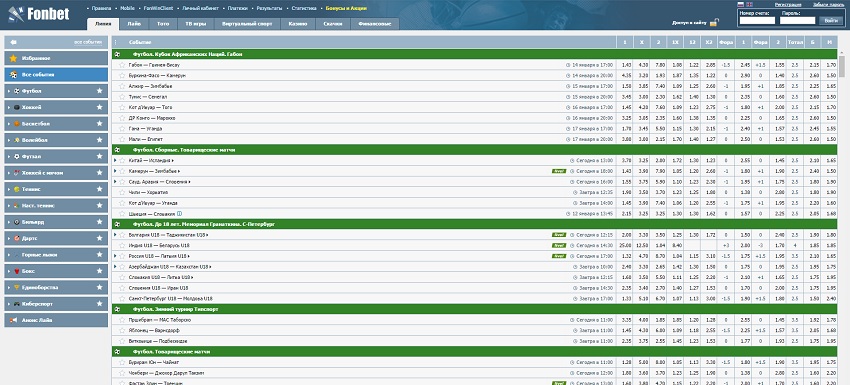Image resolution: width=850 pixels, height=385 pixels.
Task: Toggle the star on the Футбол sidebar row
Action: click(x=99, y=91)
